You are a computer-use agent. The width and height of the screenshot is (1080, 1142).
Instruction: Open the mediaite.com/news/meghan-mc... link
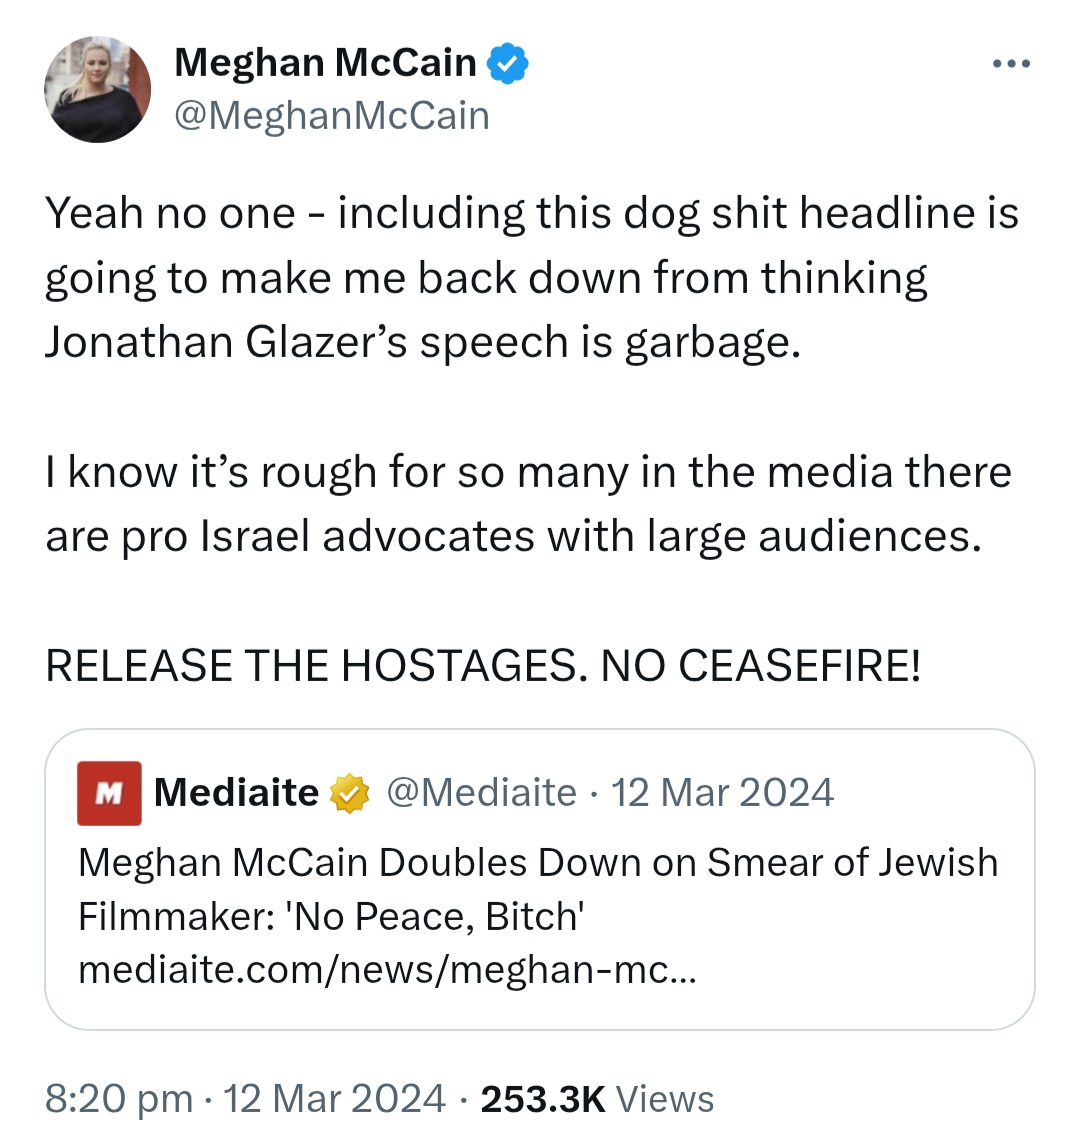coord(387,970)
